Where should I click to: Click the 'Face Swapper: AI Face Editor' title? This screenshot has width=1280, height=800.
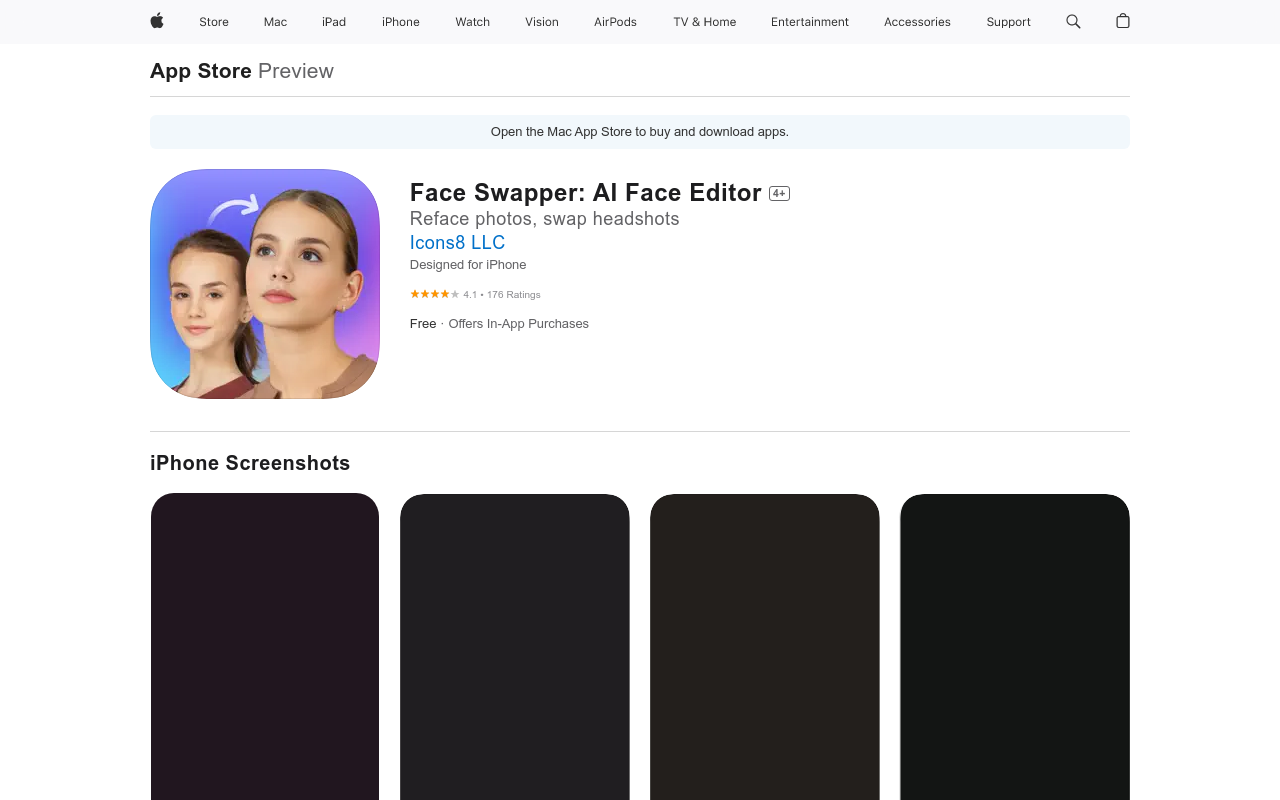pos(586,193)
